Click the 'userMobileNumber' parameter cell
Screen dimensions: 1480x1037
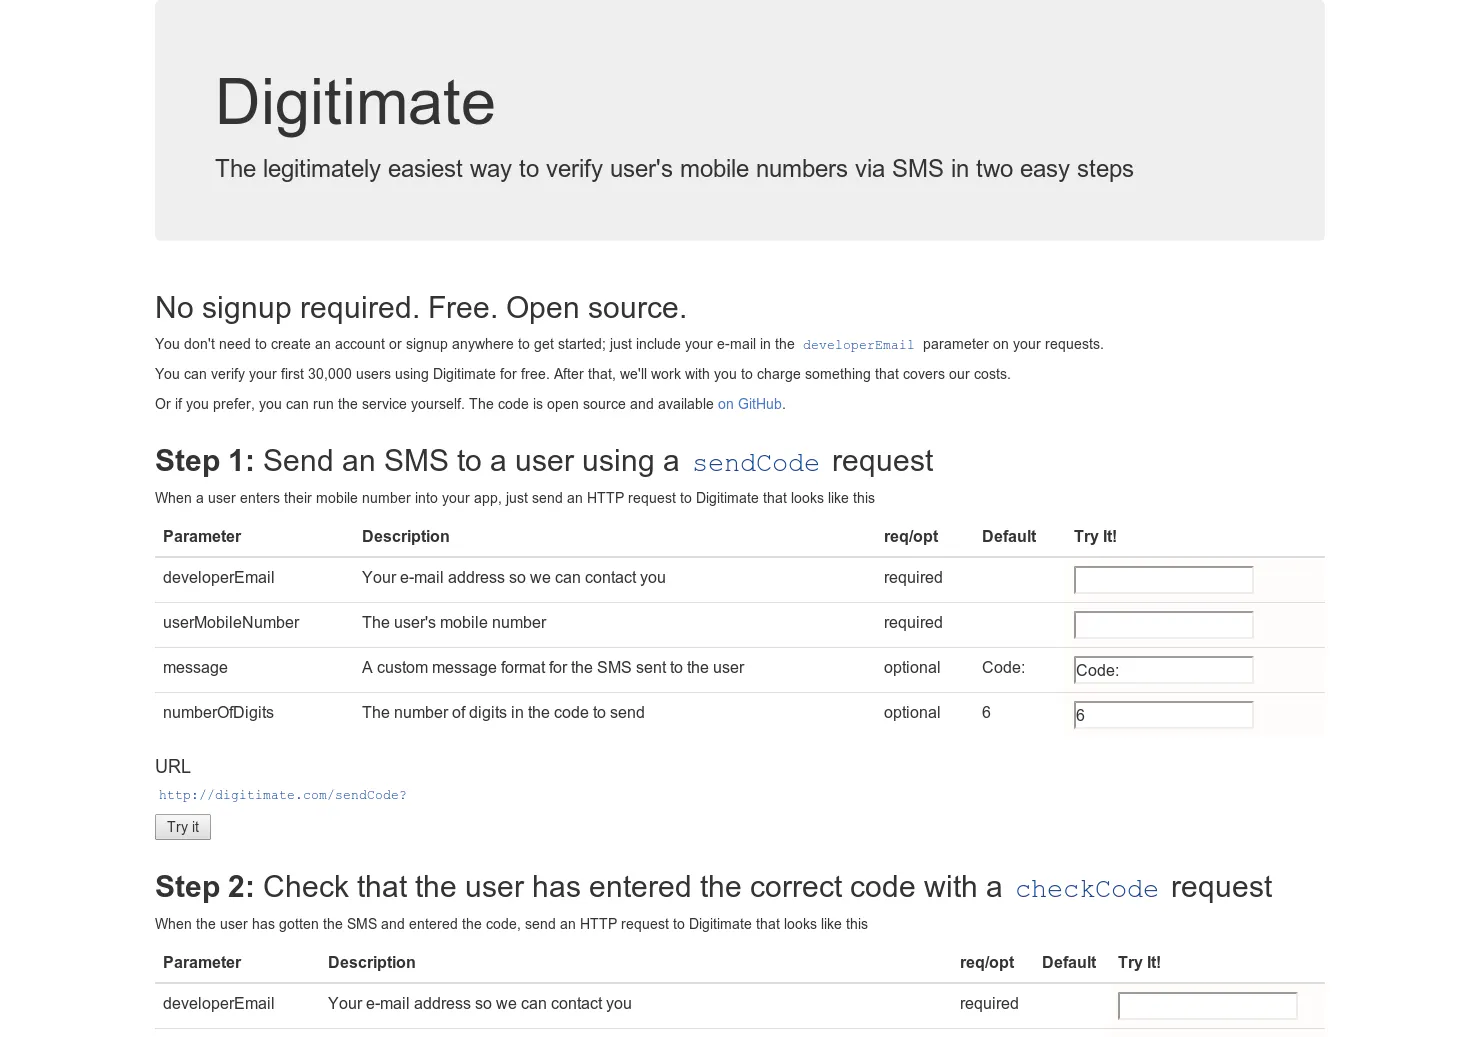[231, 623]
